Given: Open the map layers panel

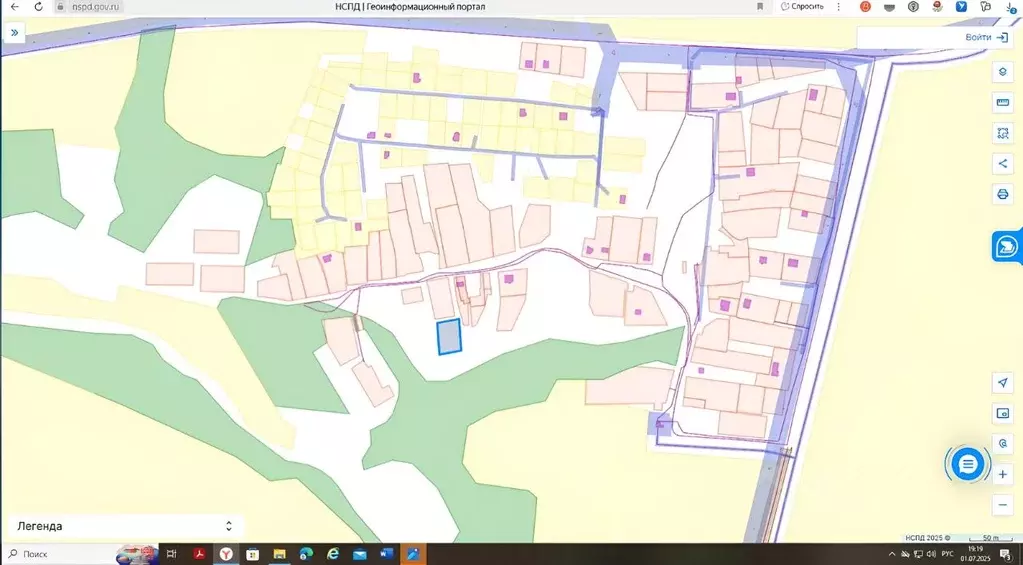Looking at the screenshot, I should click(1003, 72).
